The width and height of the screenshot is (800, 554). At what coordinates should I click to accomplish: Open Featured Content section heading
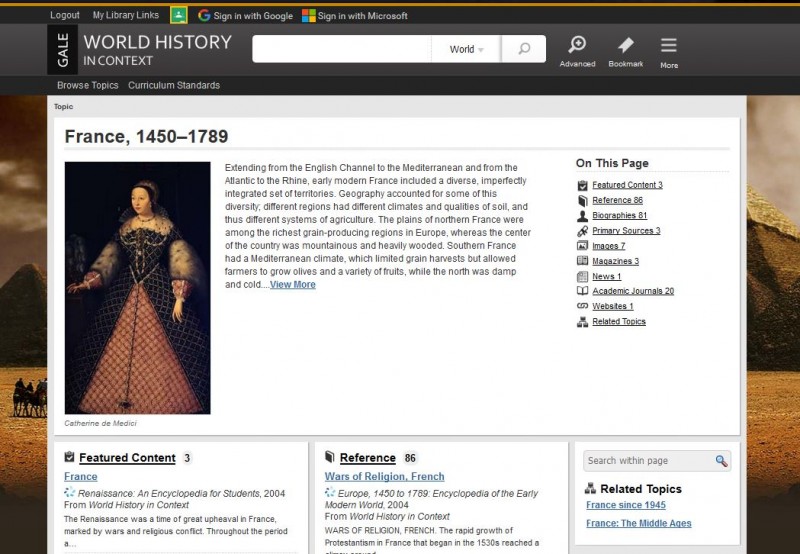coord(128,458)
